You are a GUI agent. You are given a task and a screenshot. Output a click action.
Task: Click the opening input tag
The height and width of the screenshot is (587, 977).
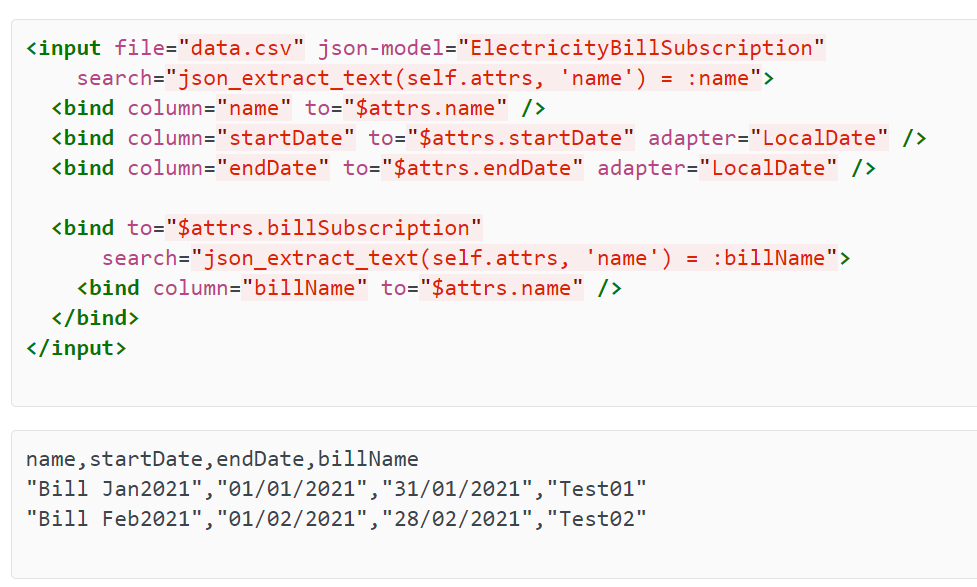coord(64,48)
